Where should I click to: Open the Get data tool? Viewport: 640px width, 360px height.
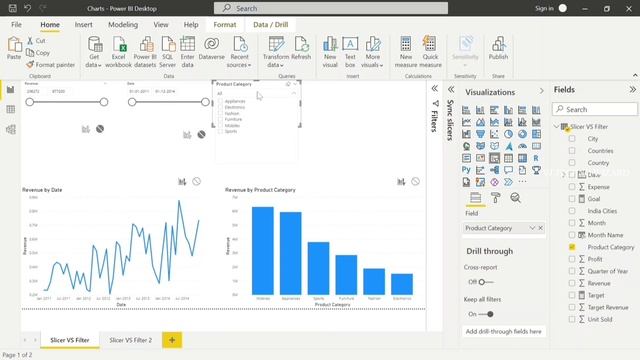point(94,52)
